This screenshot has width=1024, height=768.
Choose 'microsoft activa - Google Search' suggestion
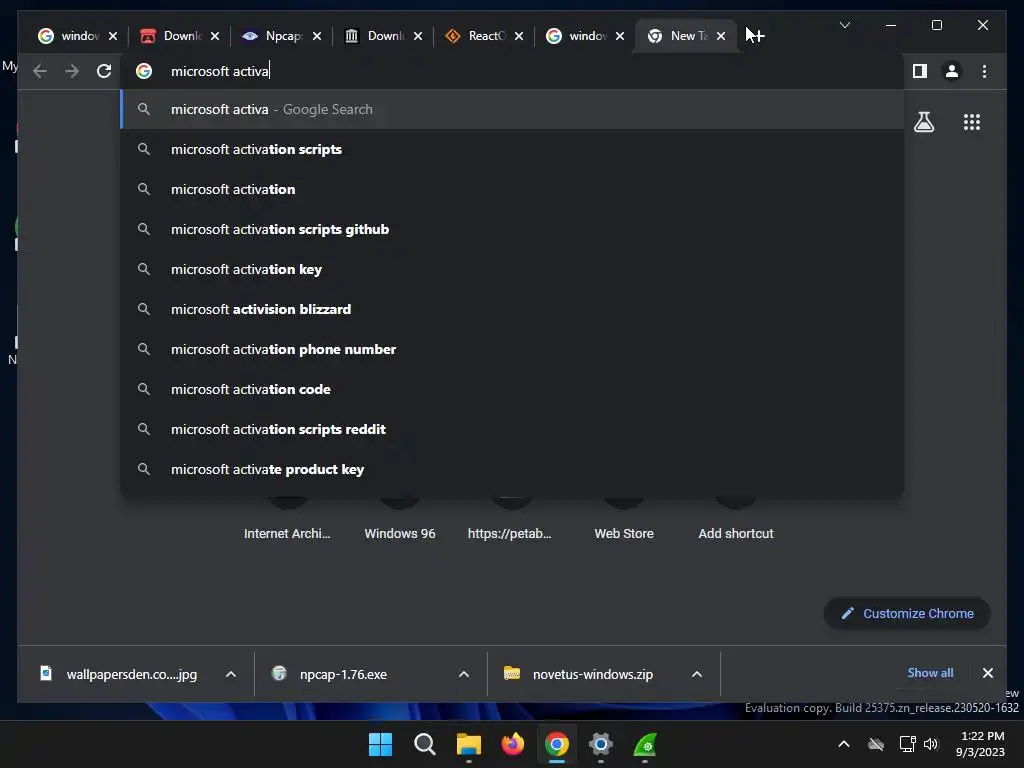coord(513,109)
